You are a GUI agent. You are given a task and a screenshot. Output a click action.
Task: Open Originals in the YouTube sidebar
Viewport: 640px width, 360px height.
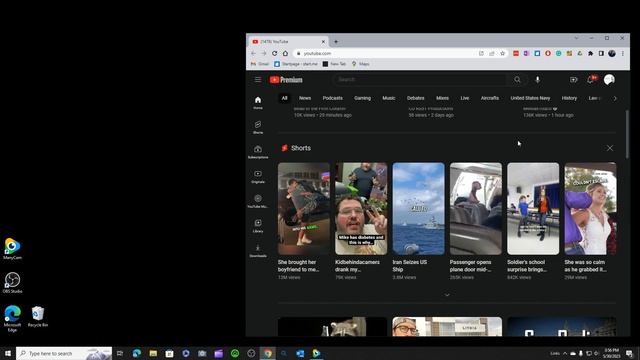(258, 177)
